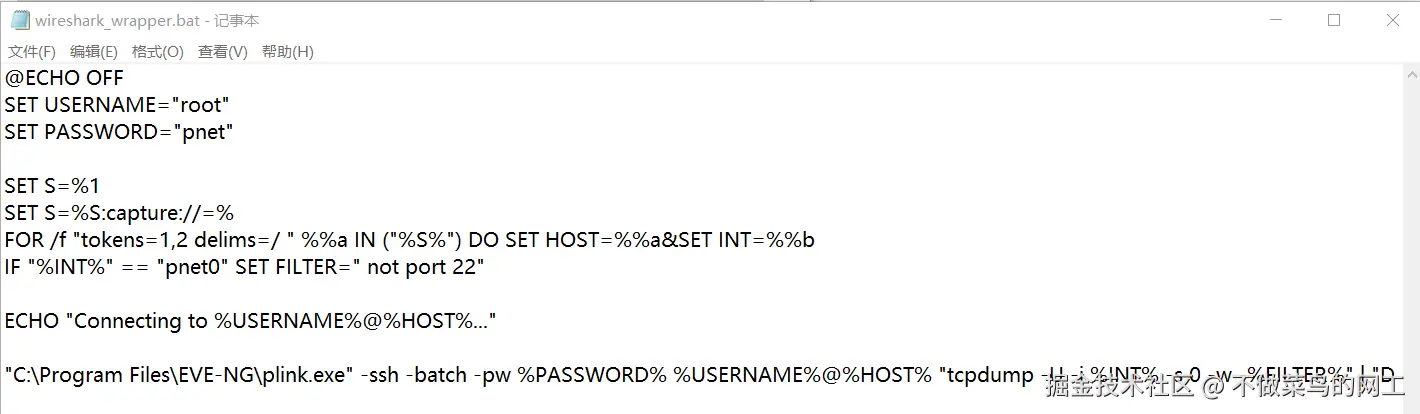Open the 查看(V) View menu
This screenshot has width=1420, height=414.
[x=222, y=52]
